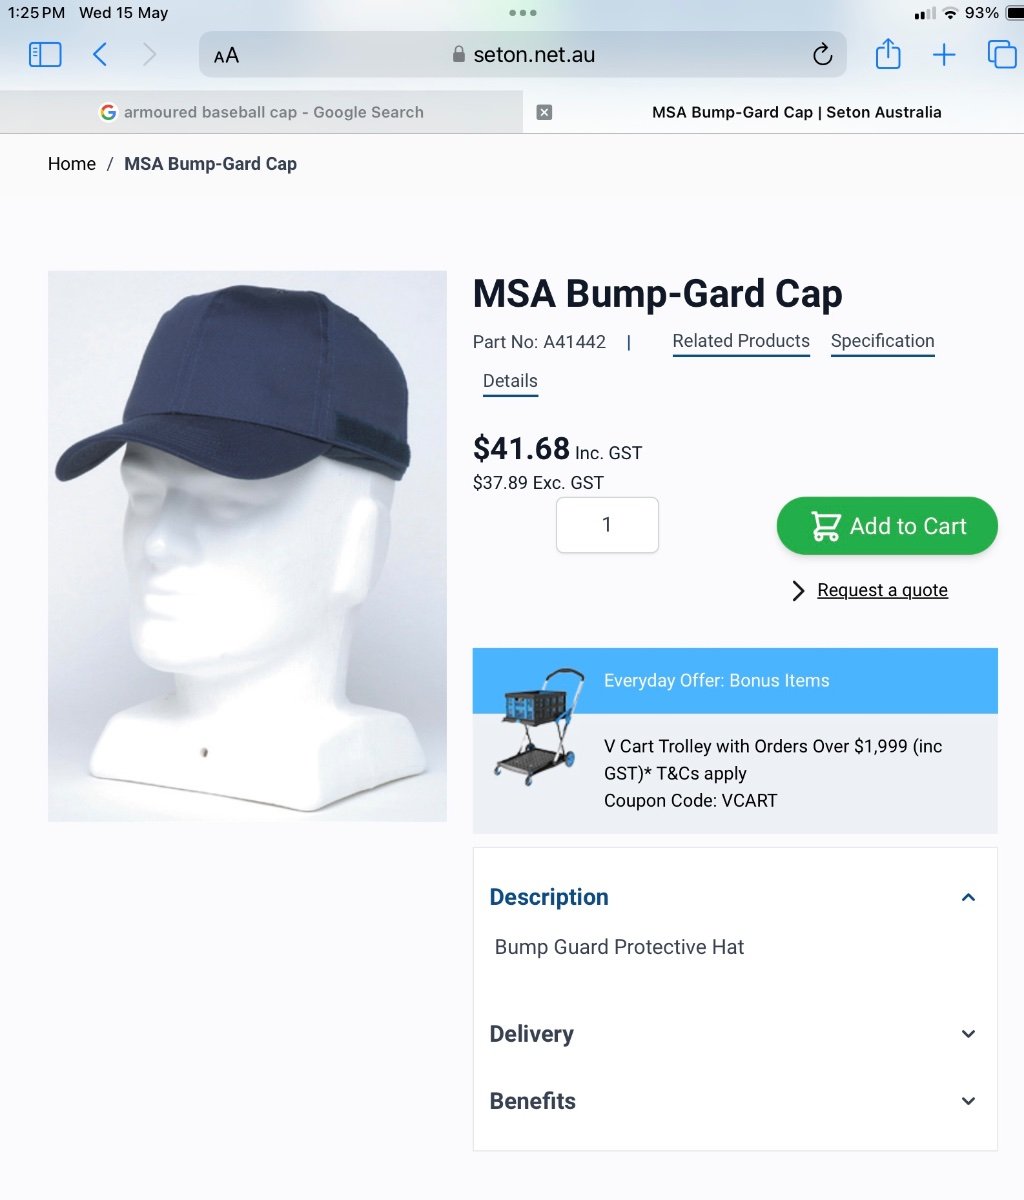Close the MSA Bump-Gard Cap tab
The height and width of the screenshot is (1200, 1024).
pyautogui.click(x=544, y=112)
